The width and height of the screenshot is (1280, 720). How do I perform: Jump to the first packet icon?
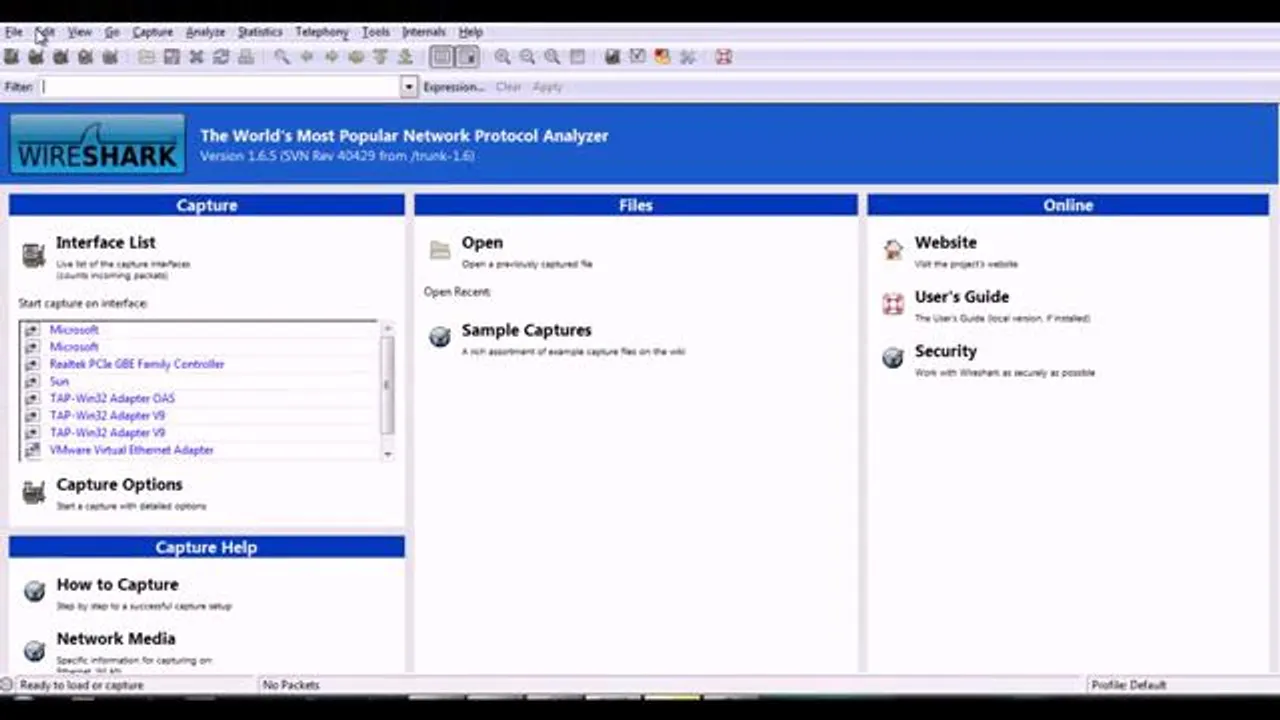click(x=380, y=57)
